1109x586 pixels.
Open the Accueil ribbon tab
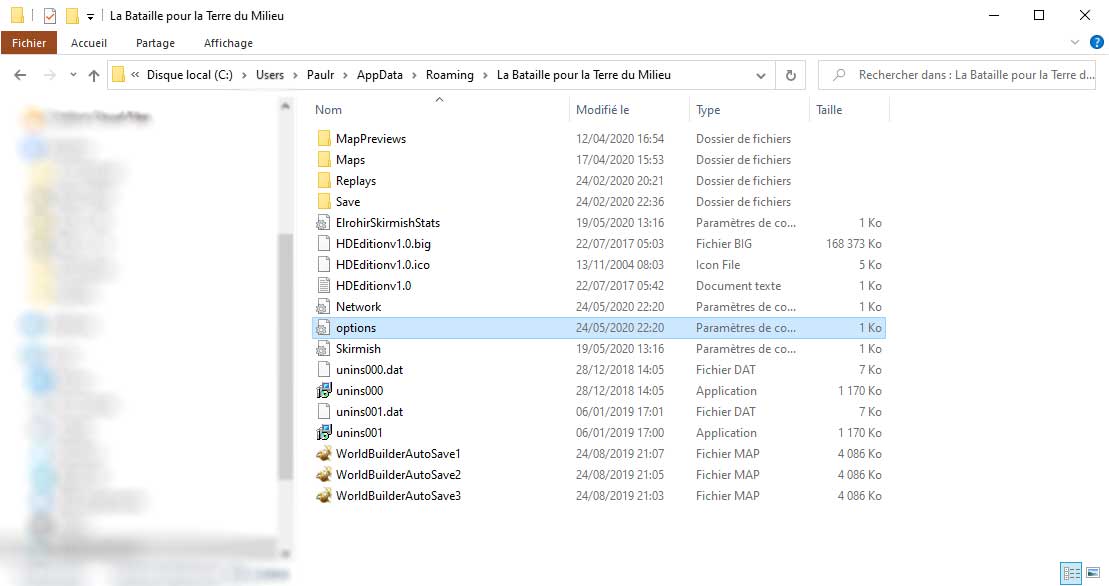pyautogui.click(x=89, y=43)
